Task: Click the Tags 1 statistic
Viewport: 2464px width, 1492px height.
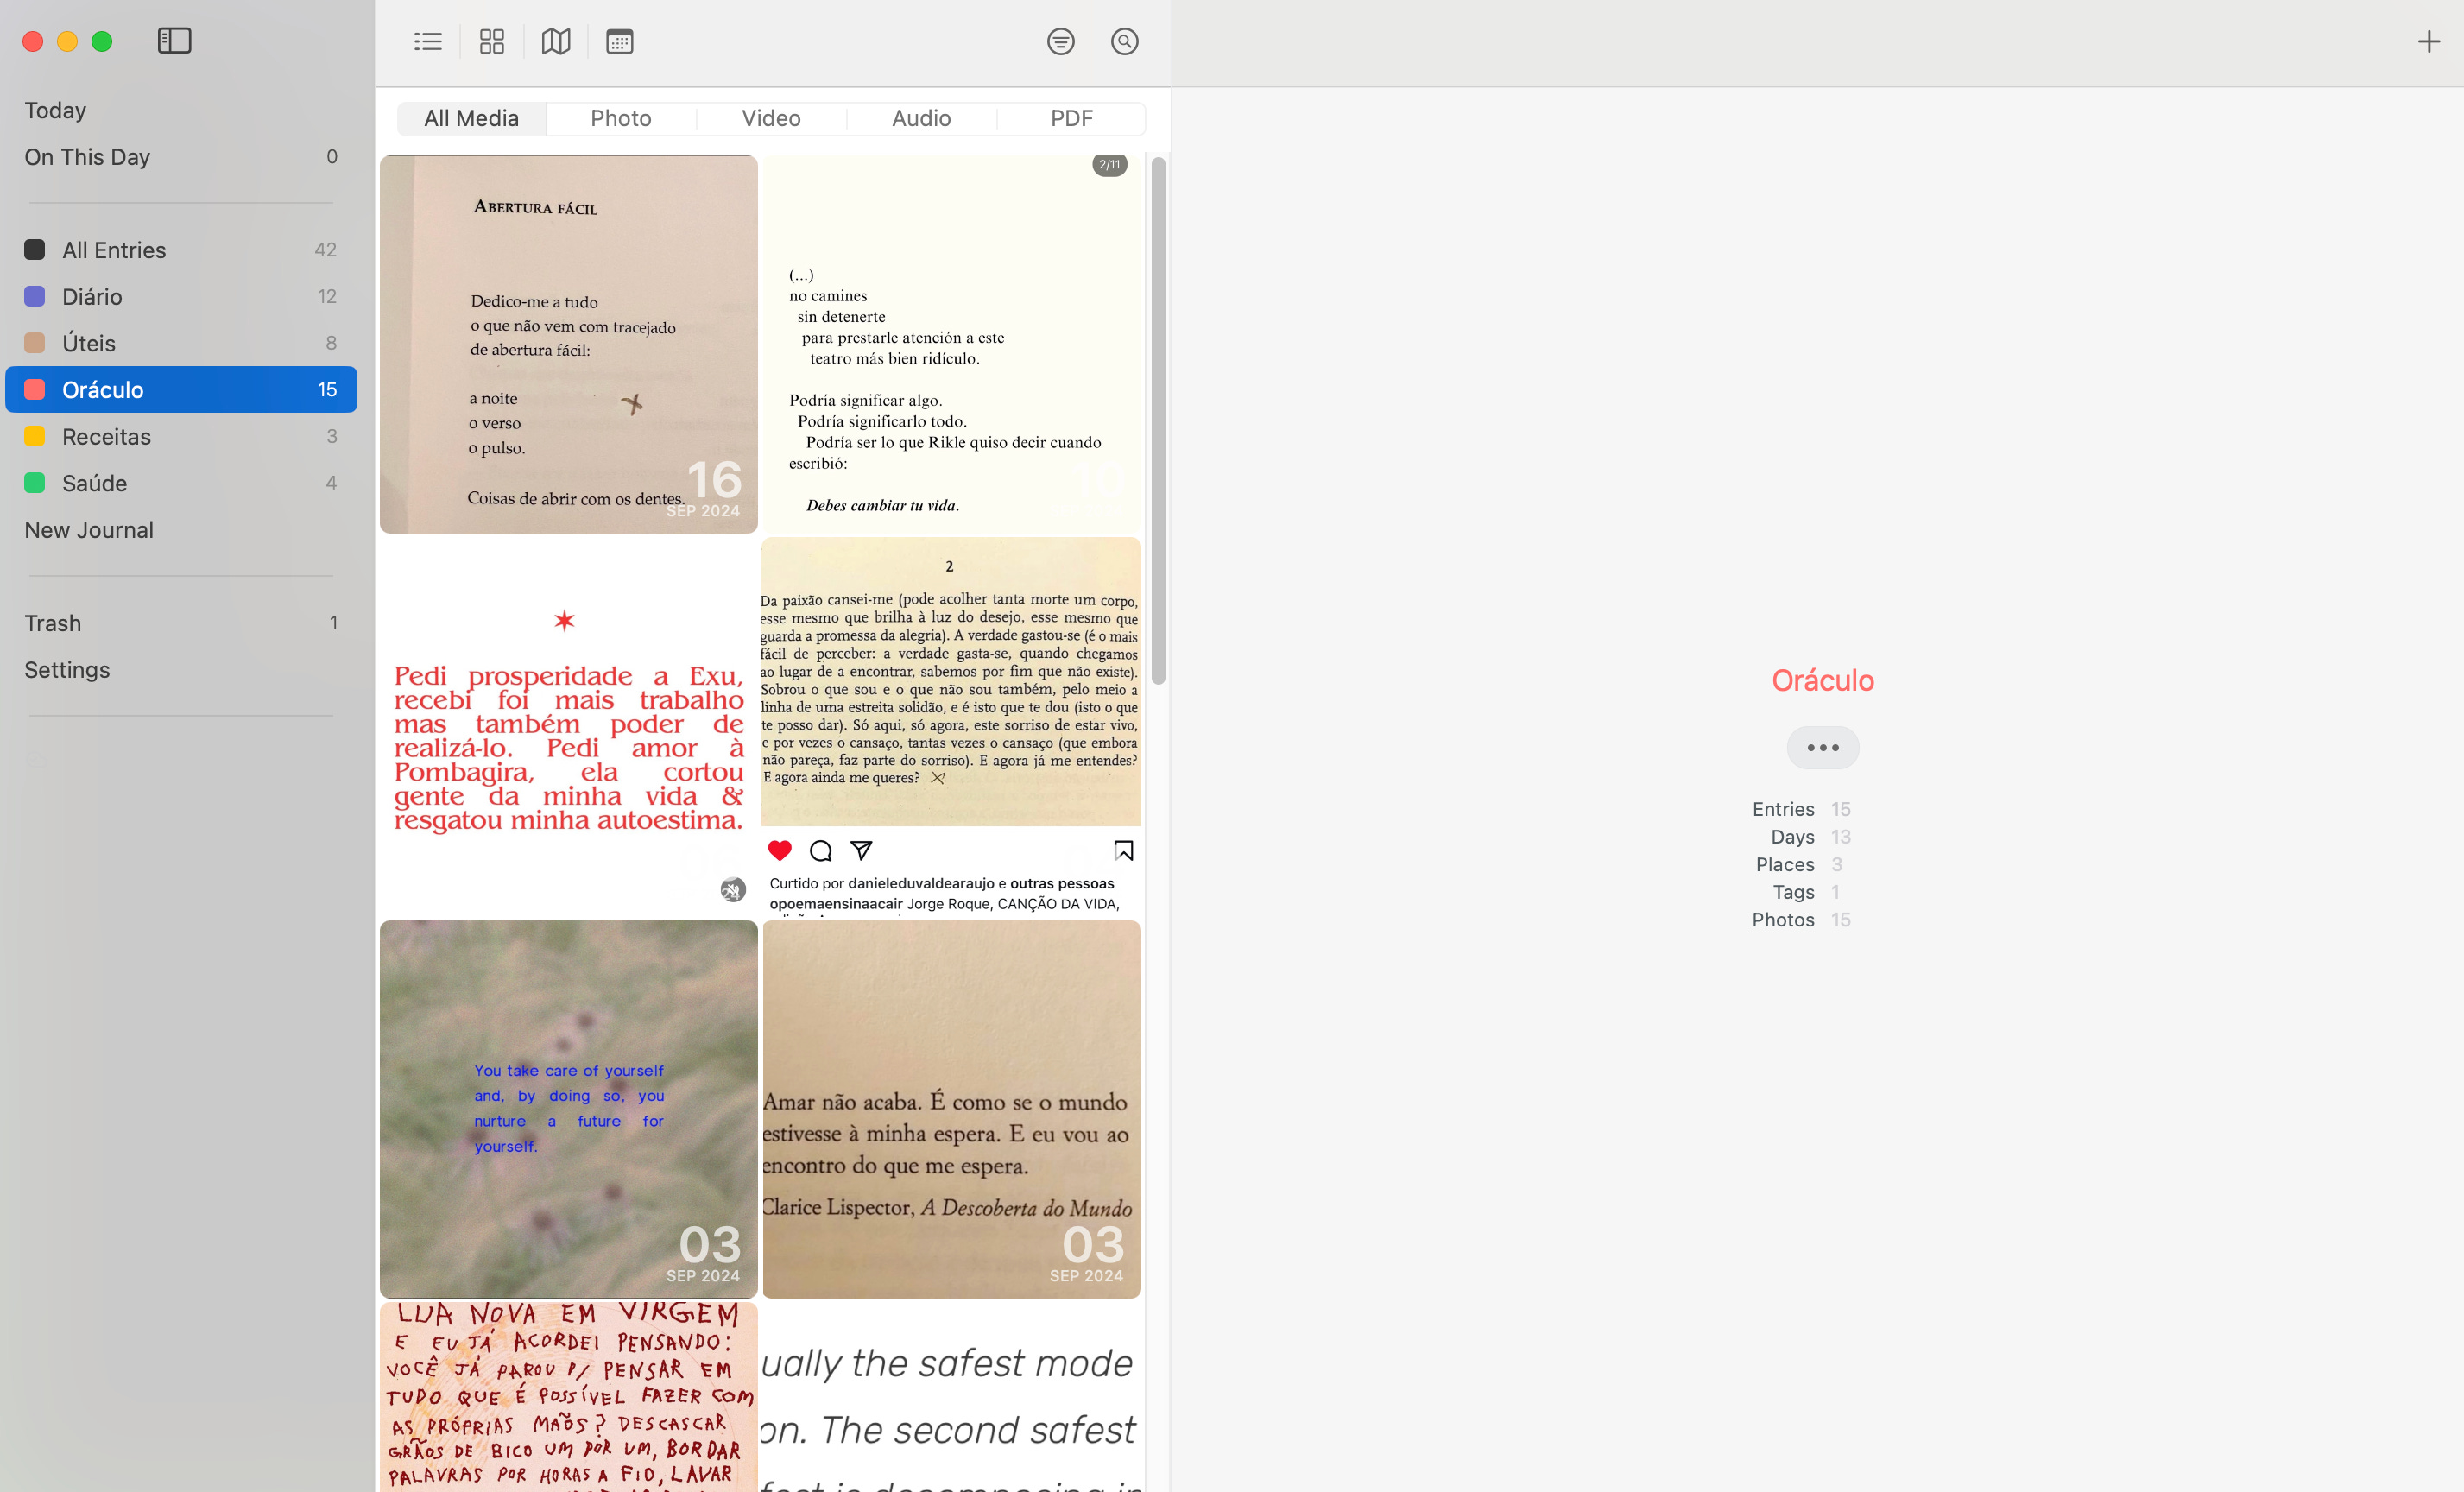Action: [1806, 892]
